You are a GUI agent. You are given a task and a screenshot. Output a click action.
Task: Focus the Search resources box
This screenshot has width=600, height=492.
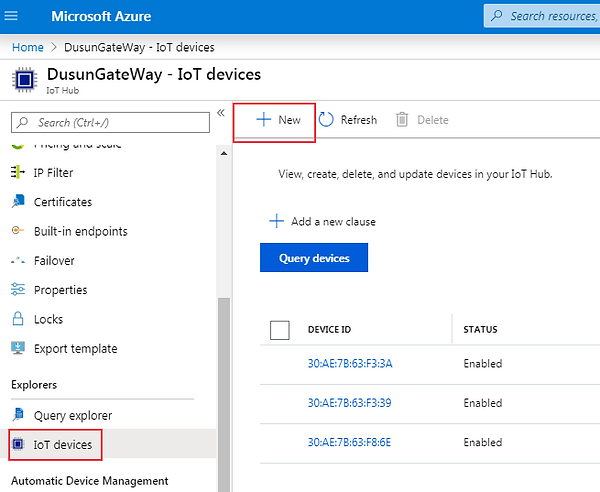[x=541, y=16]
